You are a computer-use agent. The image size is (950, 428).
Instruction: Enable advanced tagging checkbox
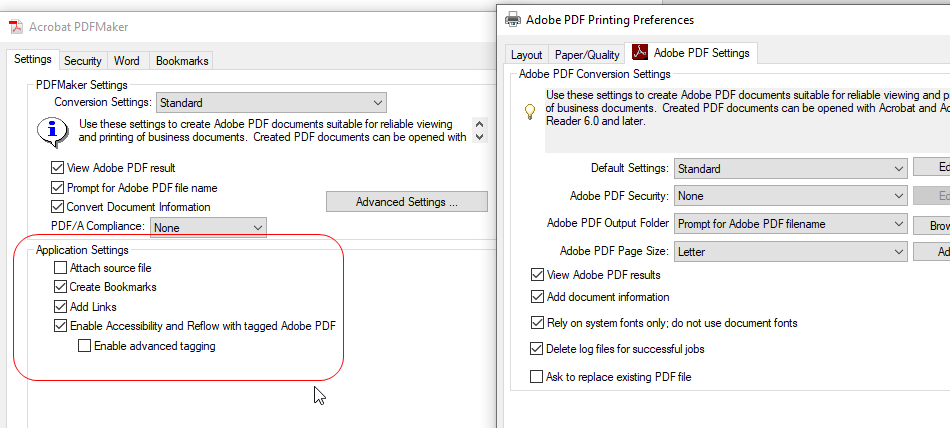point(84,346)
